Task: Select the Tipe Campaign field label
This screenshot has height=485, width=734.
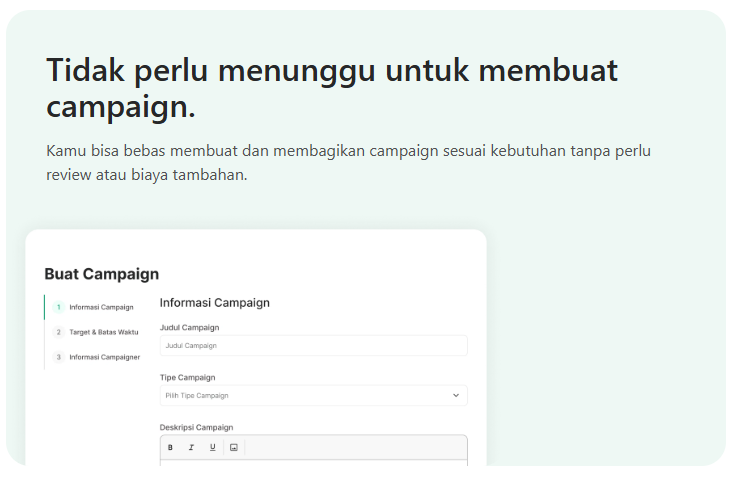Action: (188, 377)
